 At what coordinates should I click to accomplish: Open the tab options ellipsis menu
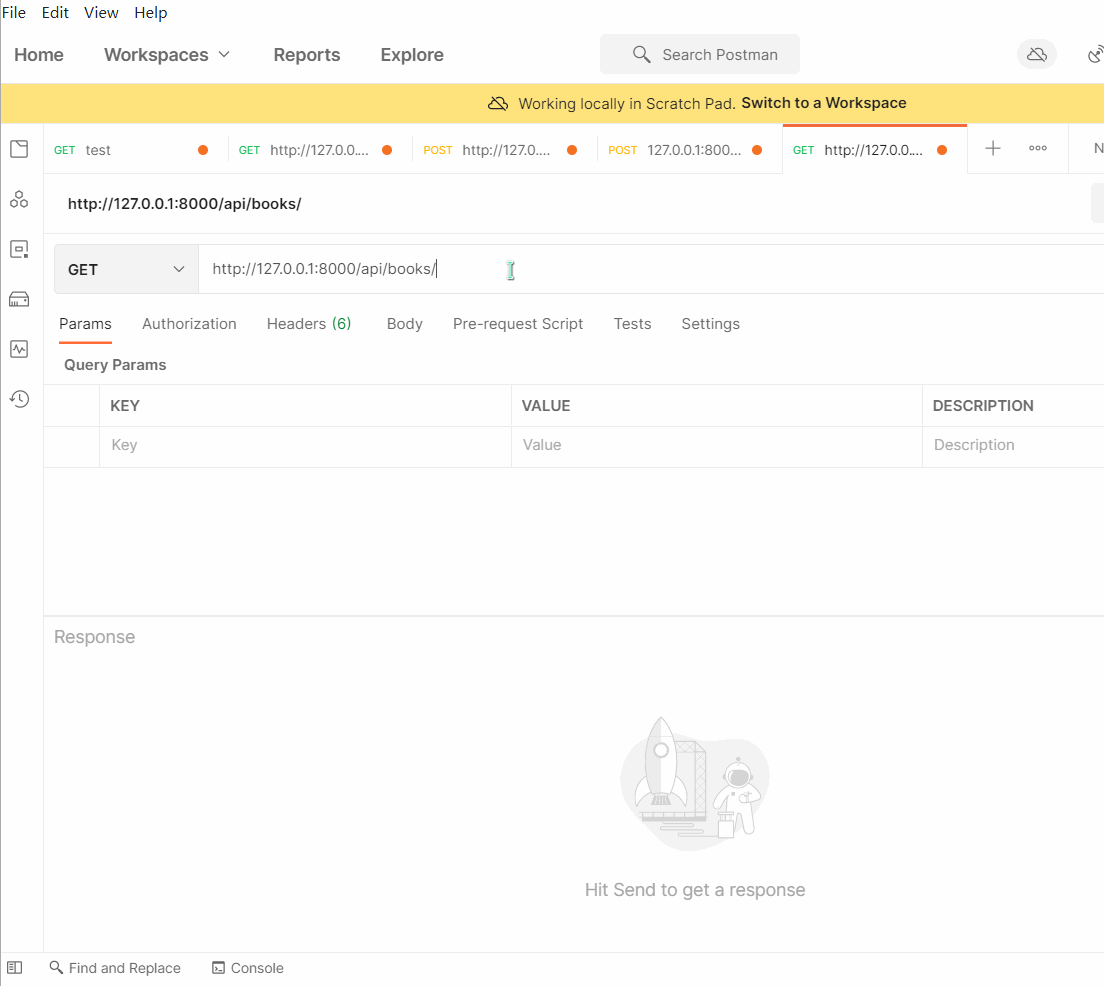(x=1038, y=149)
